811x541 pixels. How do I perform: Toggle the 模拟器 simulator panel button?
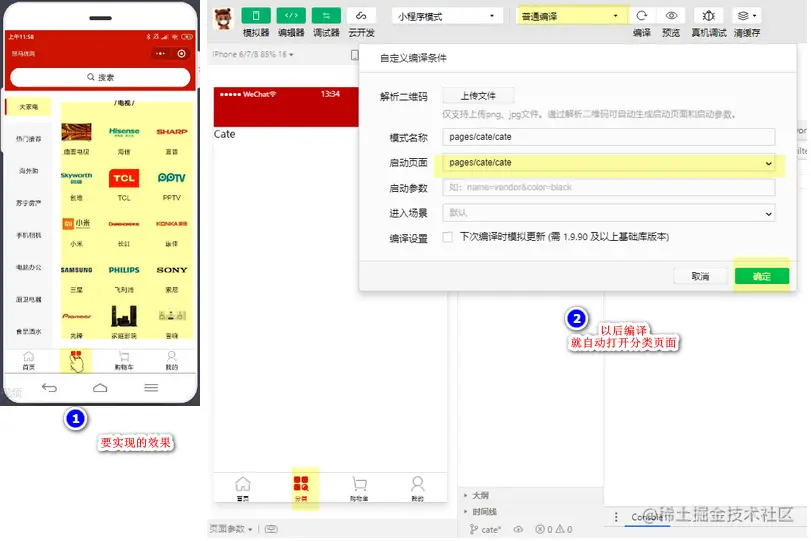[x=256, y=16]
